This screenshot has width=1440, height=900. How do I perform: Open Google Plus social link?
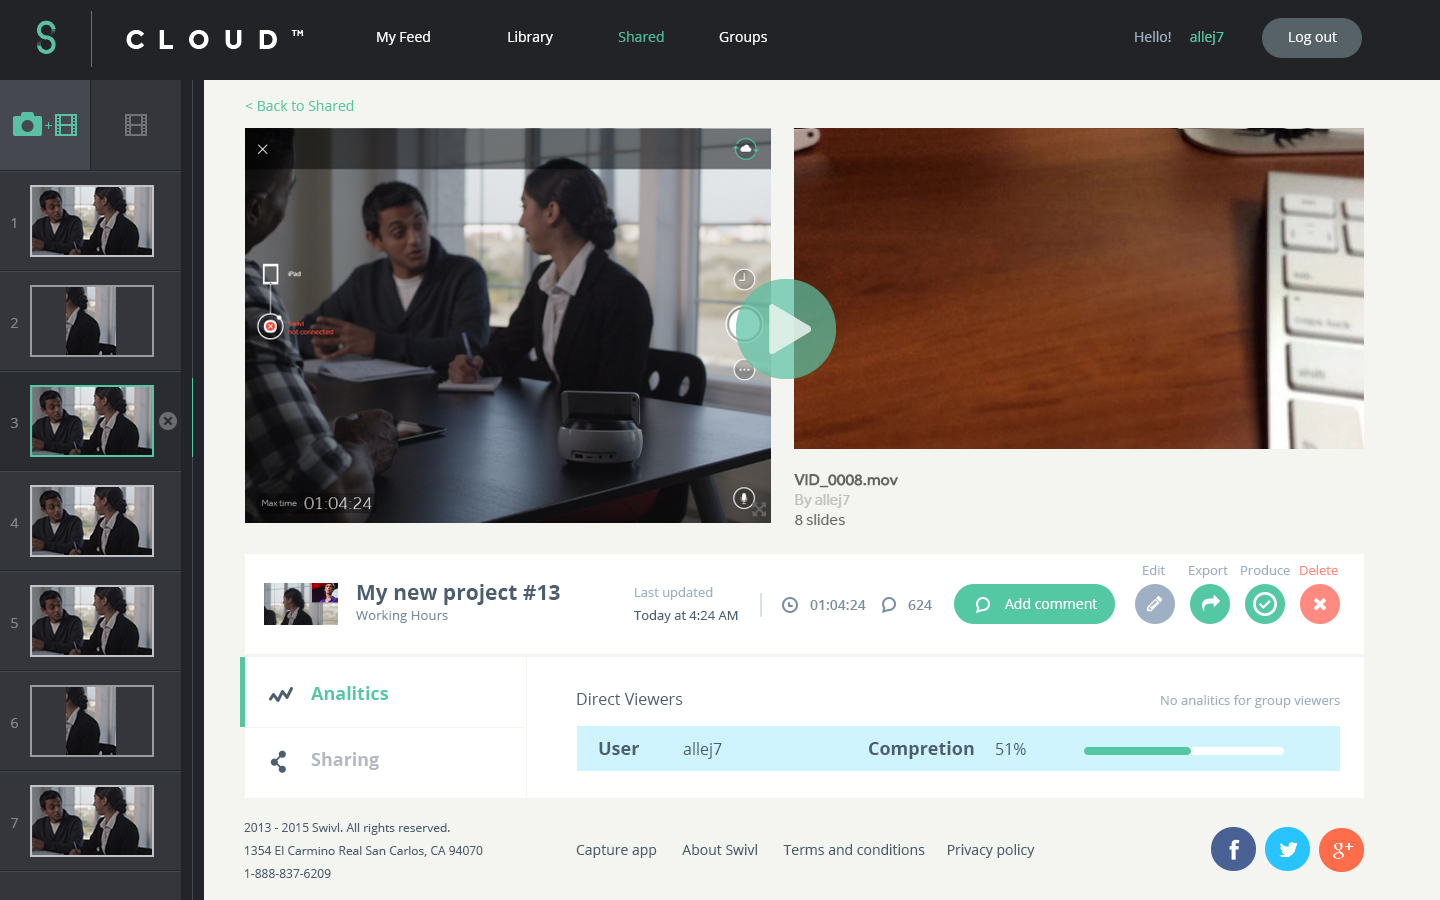click(1341, 850)
